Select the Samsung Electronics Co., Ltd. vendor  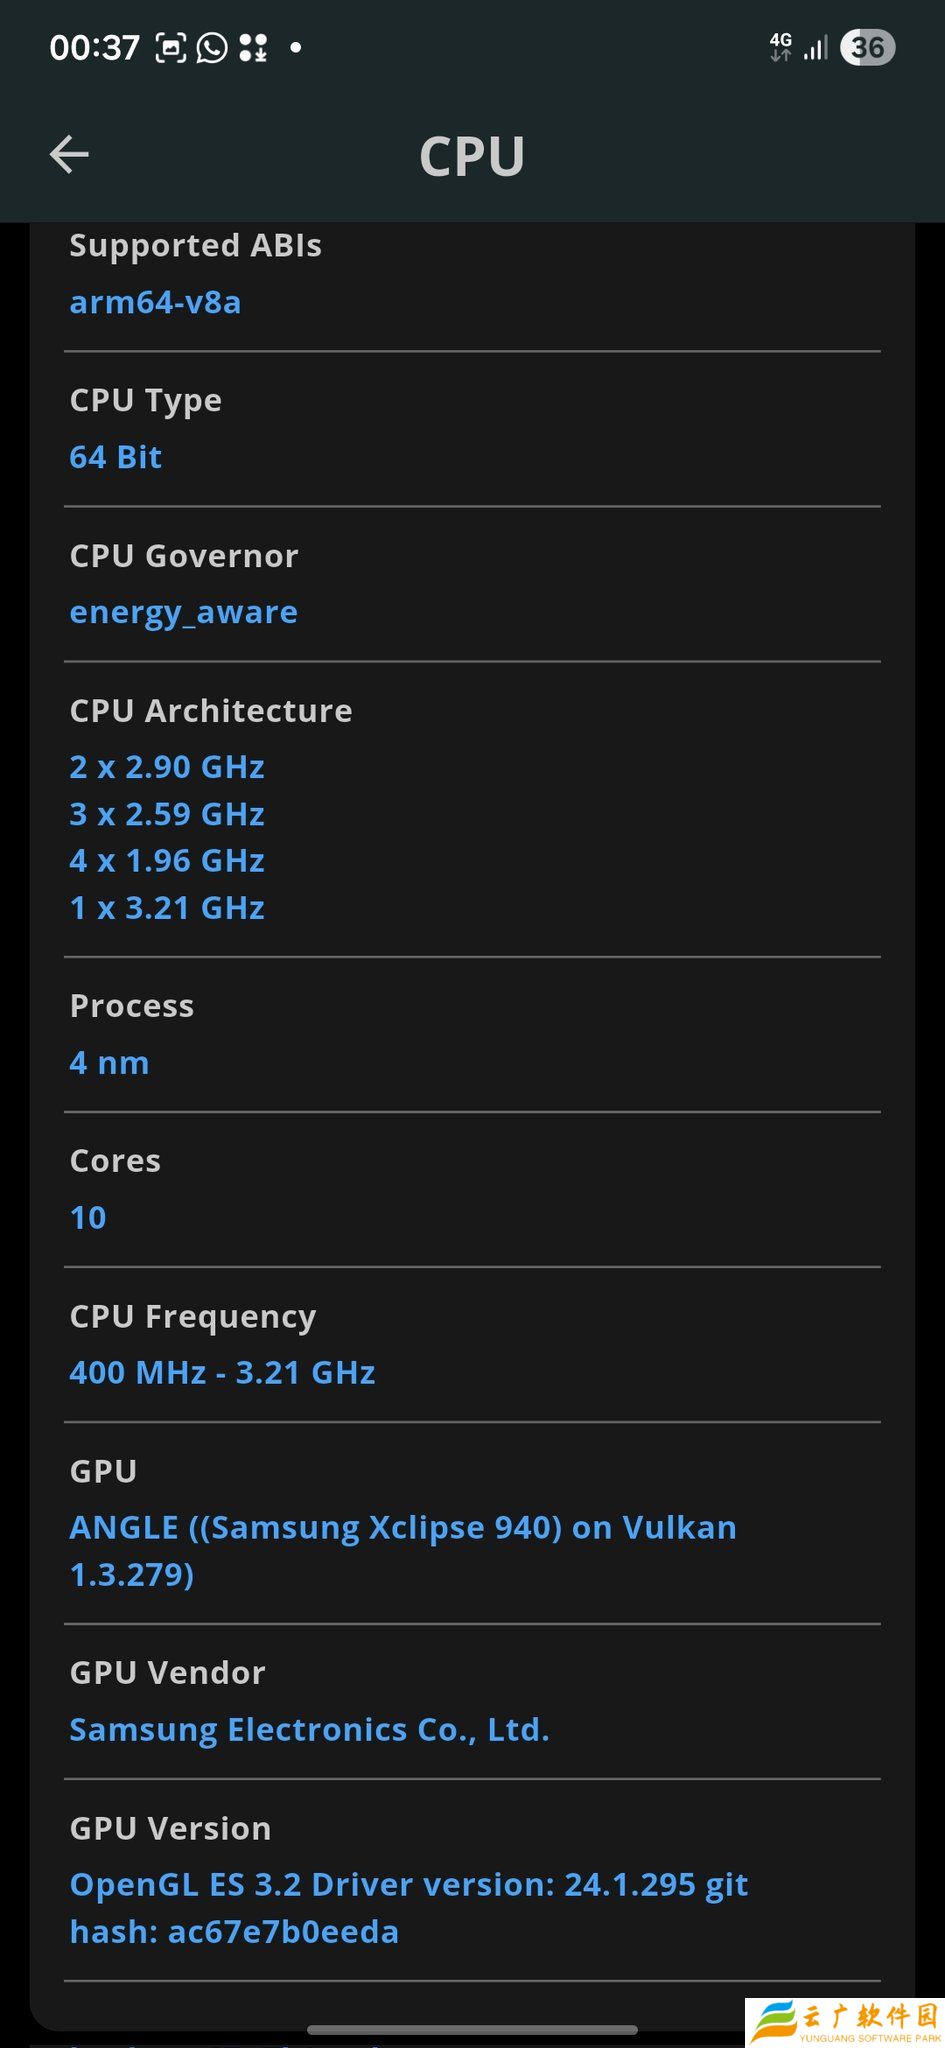click(309, 1730)
